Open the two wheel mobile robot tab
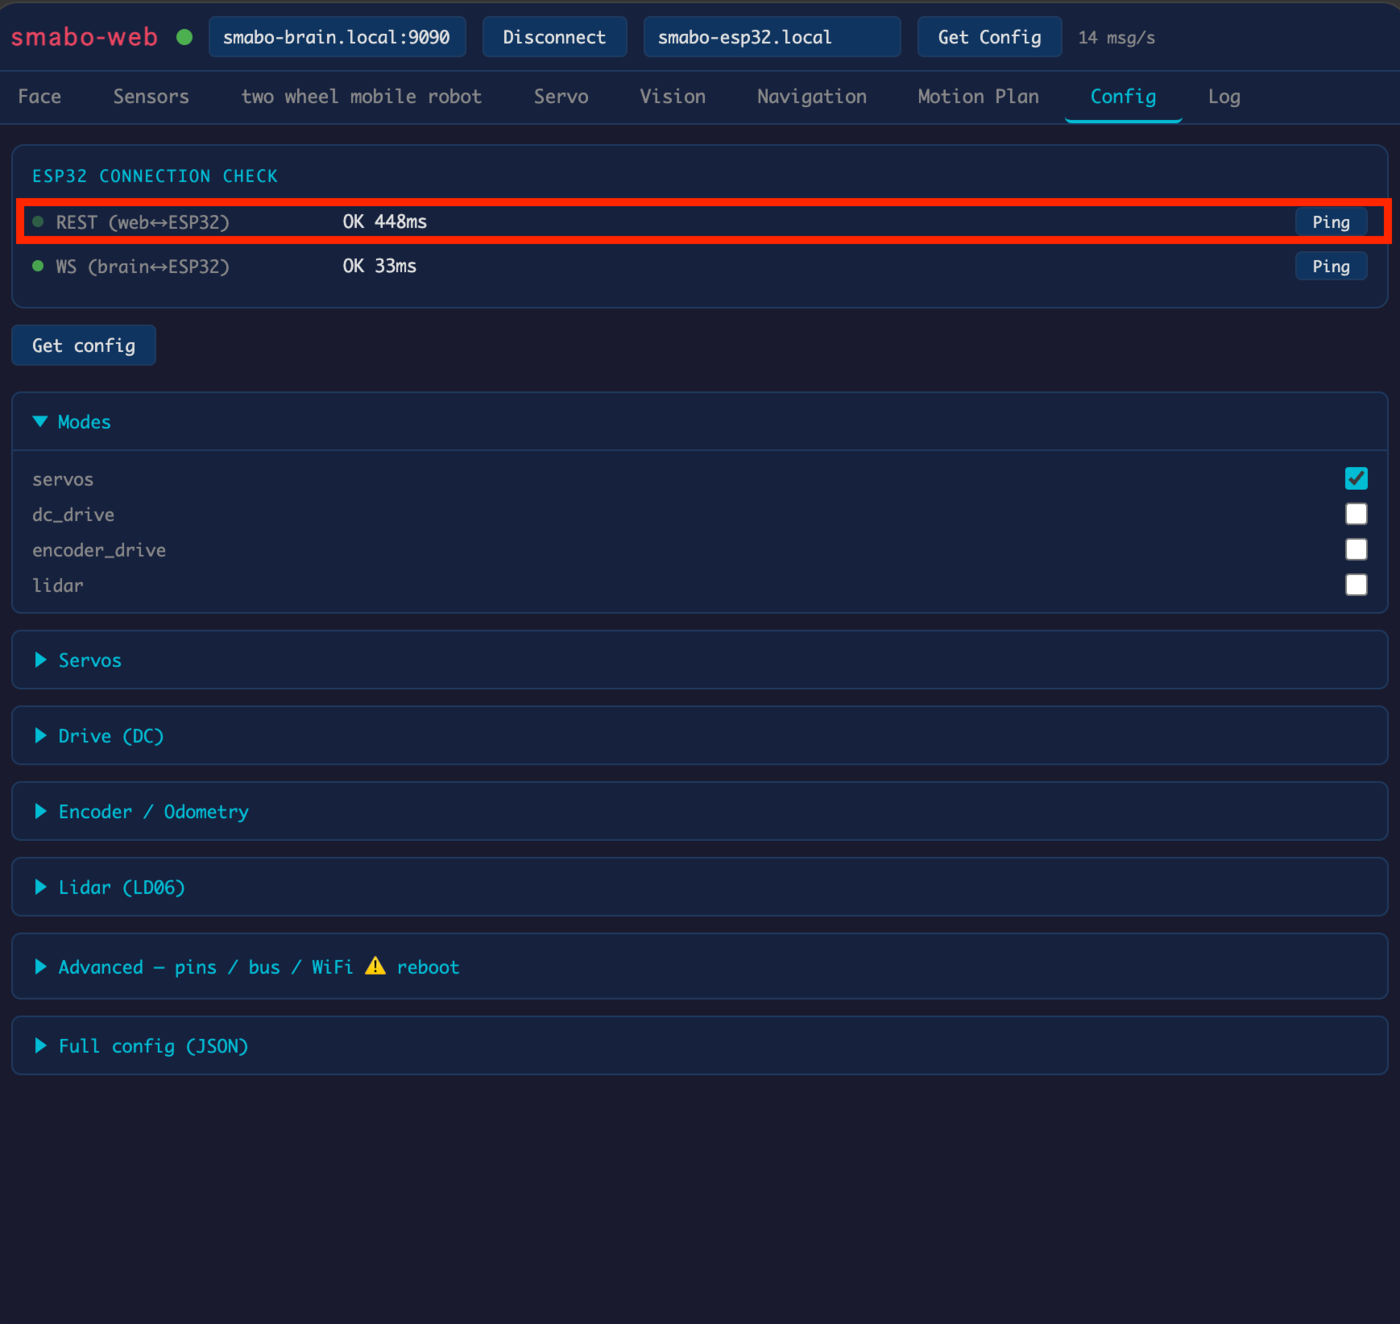 point(361,97)
